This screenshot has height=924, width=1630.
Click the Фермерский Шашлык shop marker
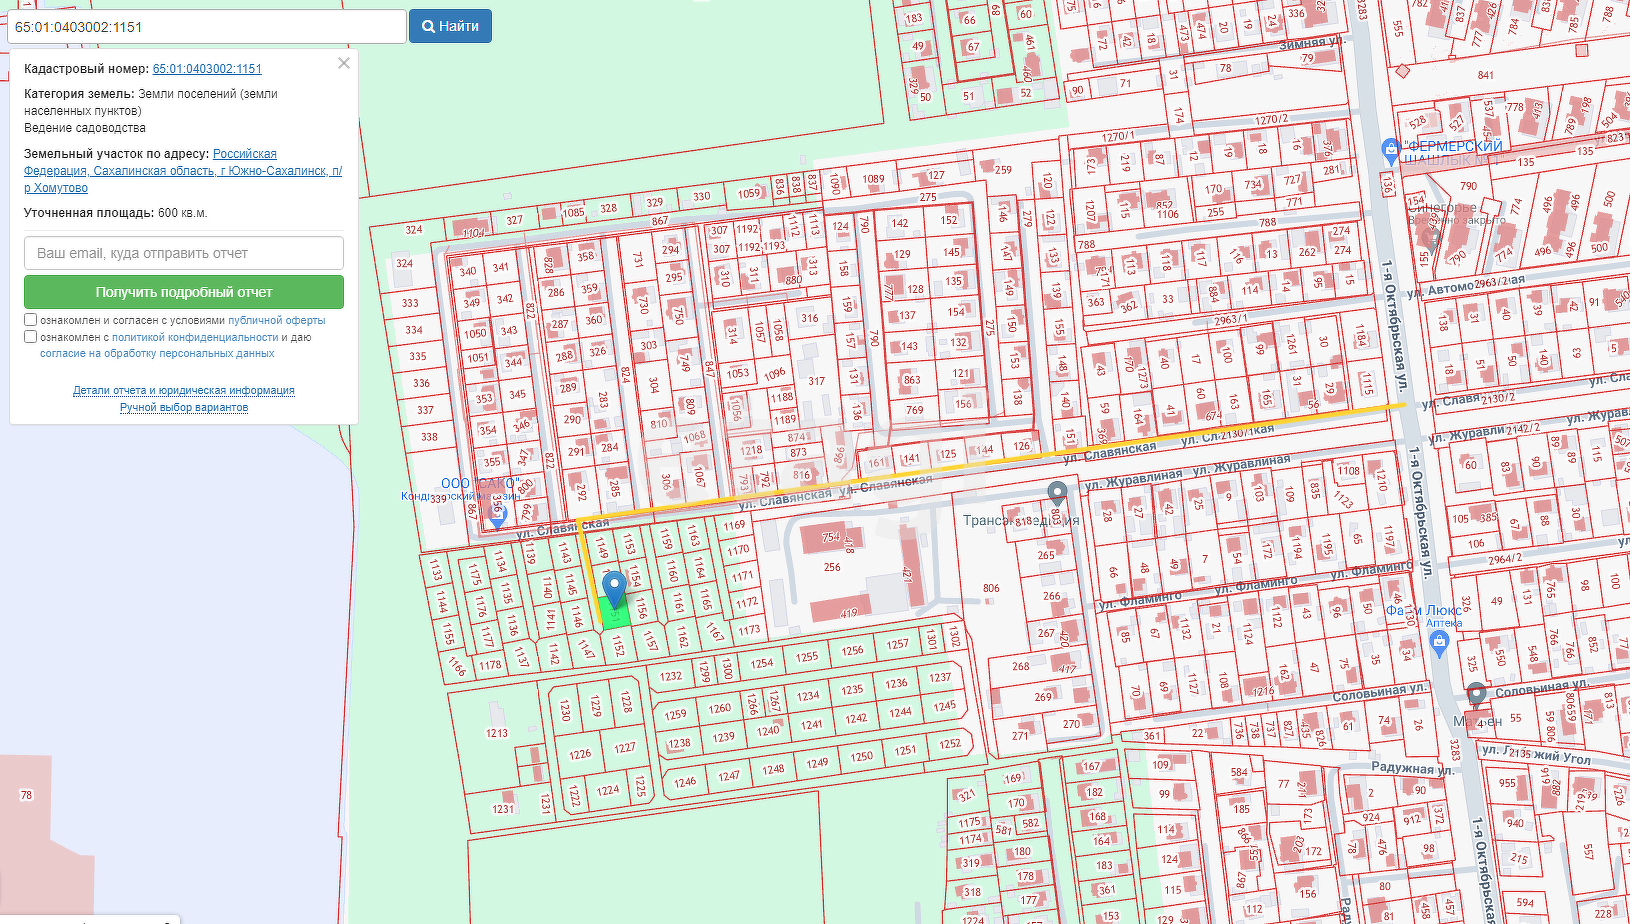(x=1389, y=151)
